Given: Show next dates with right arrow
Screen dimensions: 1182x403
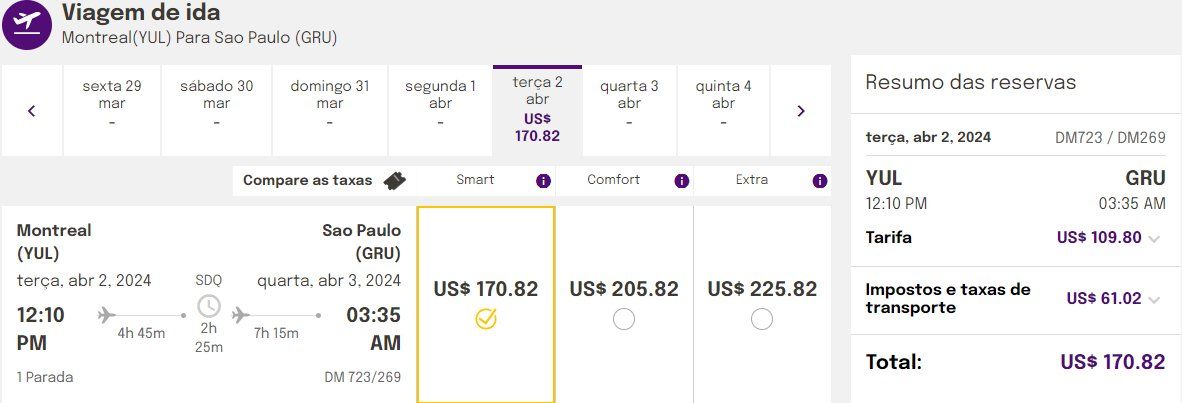Looking at the screenshot, I should click(x=801, y=111).
